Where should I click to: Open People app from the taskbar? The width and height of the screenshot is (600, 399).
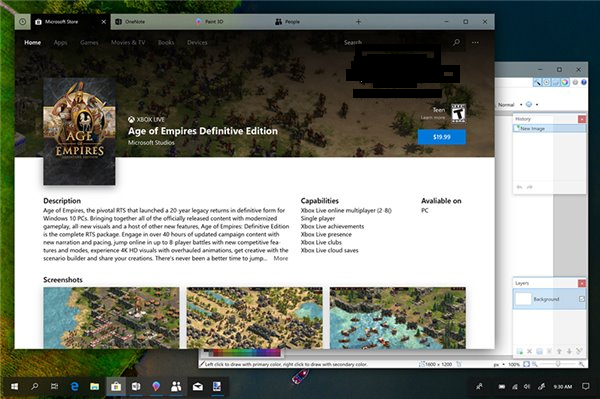coord(176,386)
